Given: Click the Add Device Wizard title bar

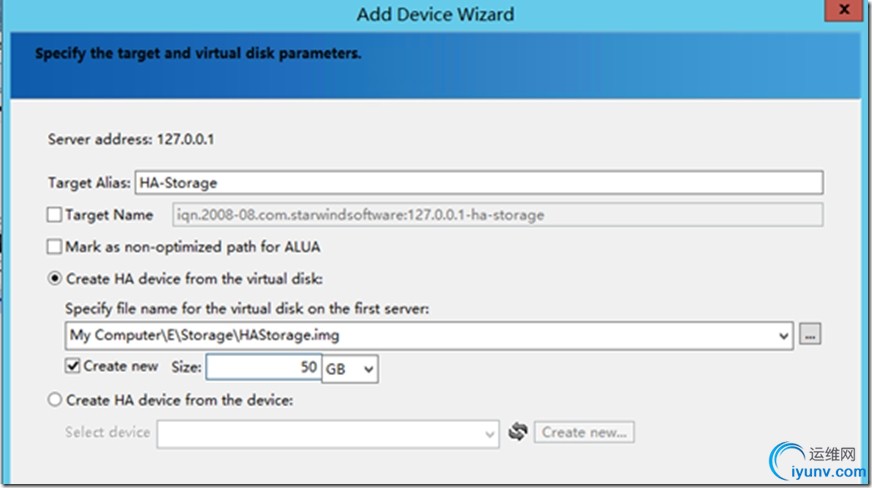Looking at the screenshot, I should 435,14.
